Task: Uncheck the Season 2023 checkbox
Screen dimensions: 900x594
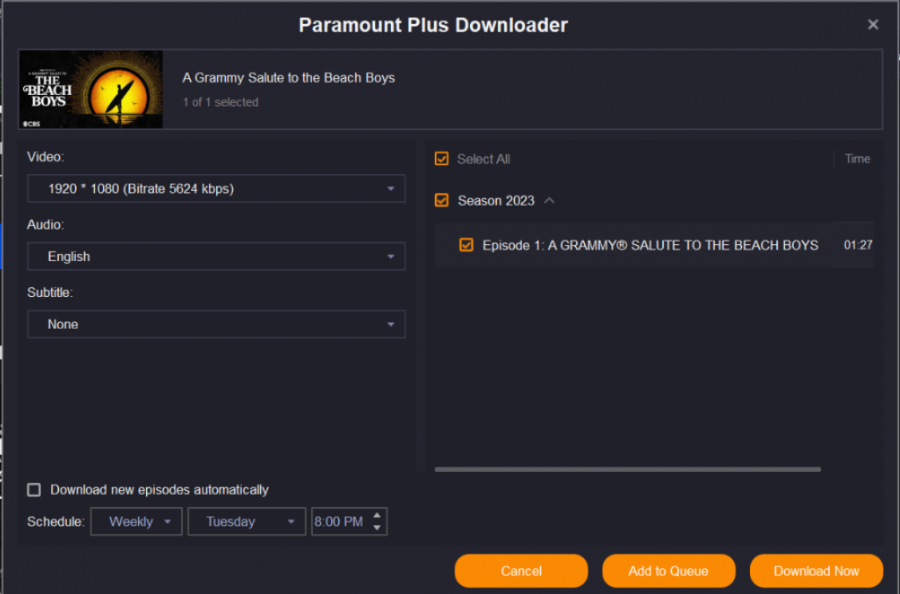Action: (x=441, y=200)
